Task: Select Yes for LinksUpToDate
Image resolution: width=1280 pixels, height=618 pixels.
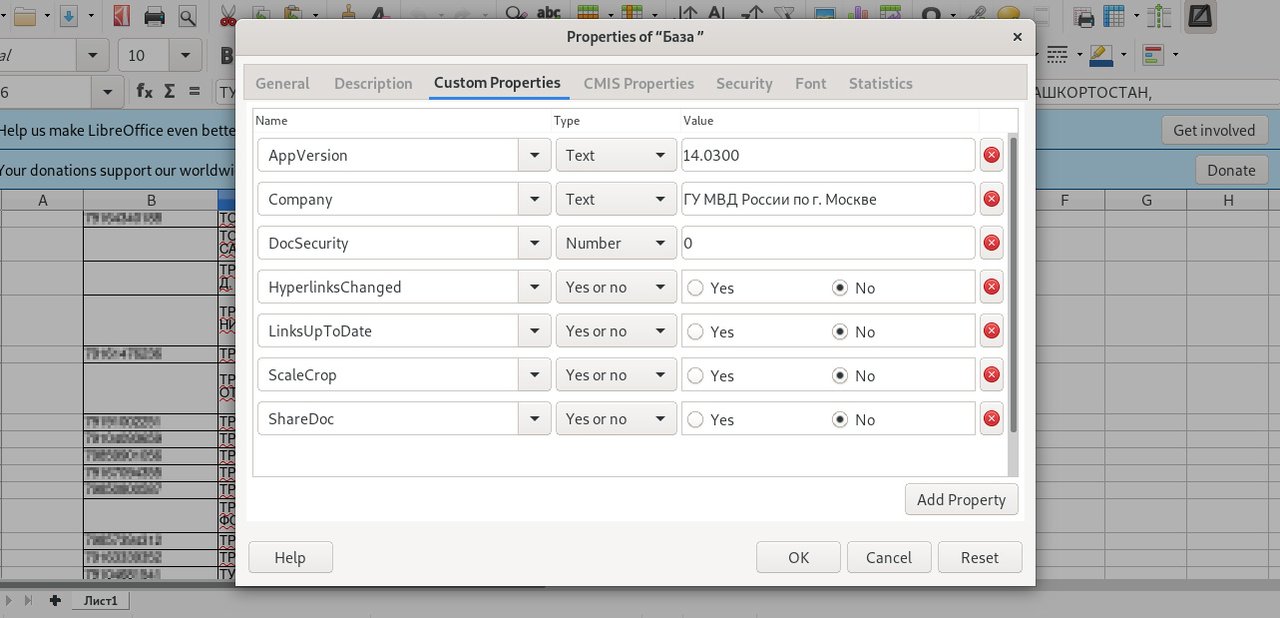Action: pyautogui.click(x=696, y=332)
